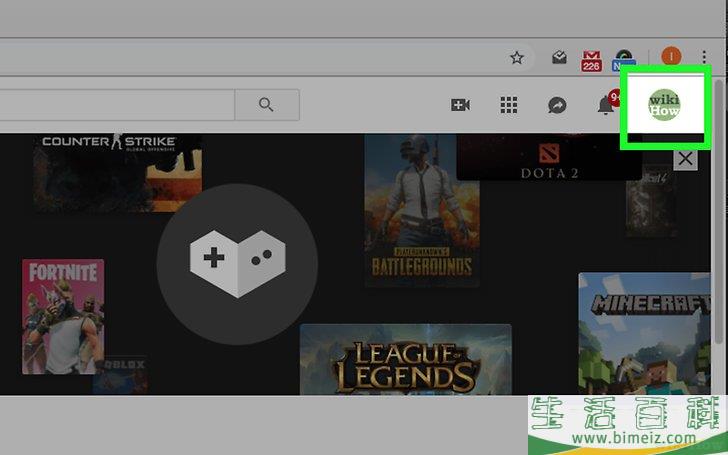Bookmark this page with the star icon
The width and height of the screenshot is (728, 455).
point(517,58)
